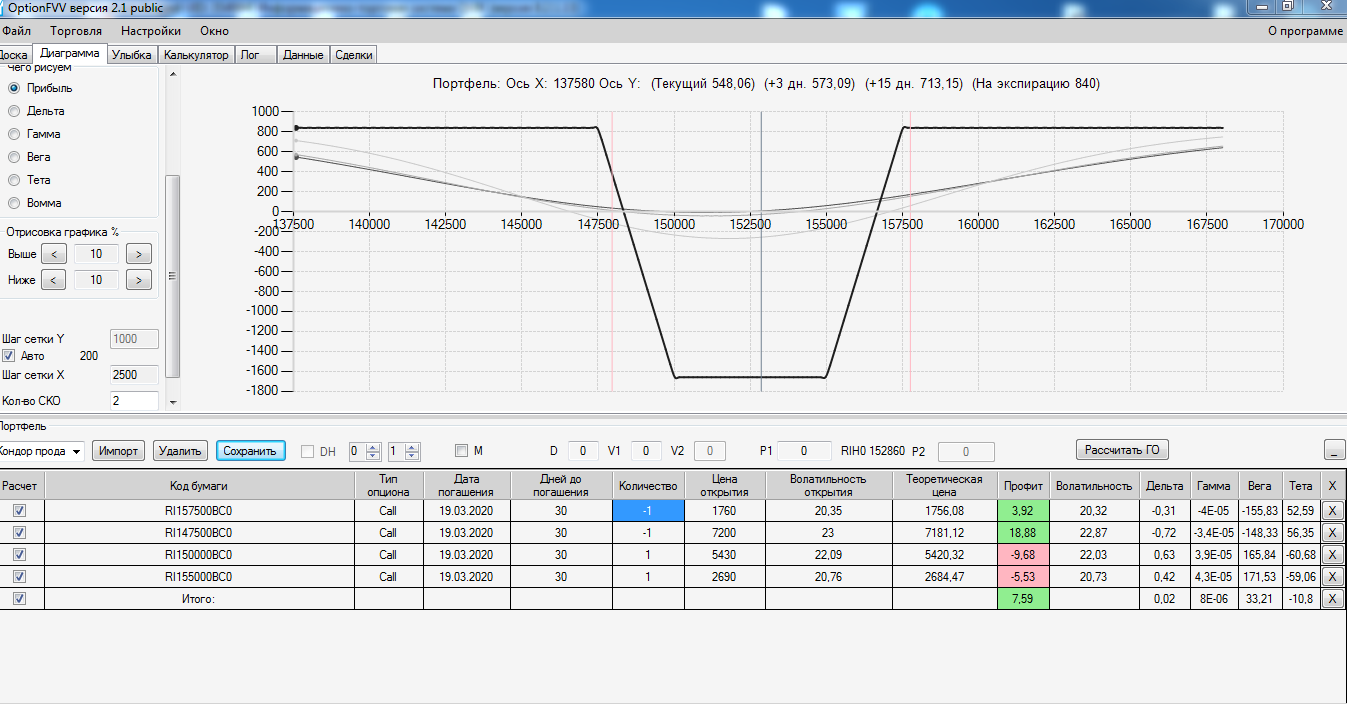The image size is (1347, 704).
Task: Open the Окно menu
Action: (214, 31)
